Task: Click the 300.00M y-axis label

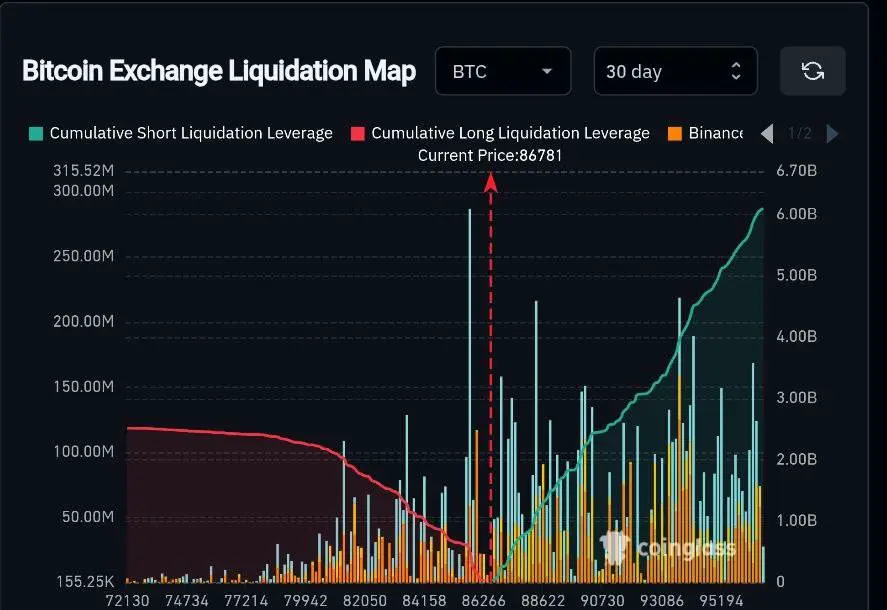Action: 84,191
